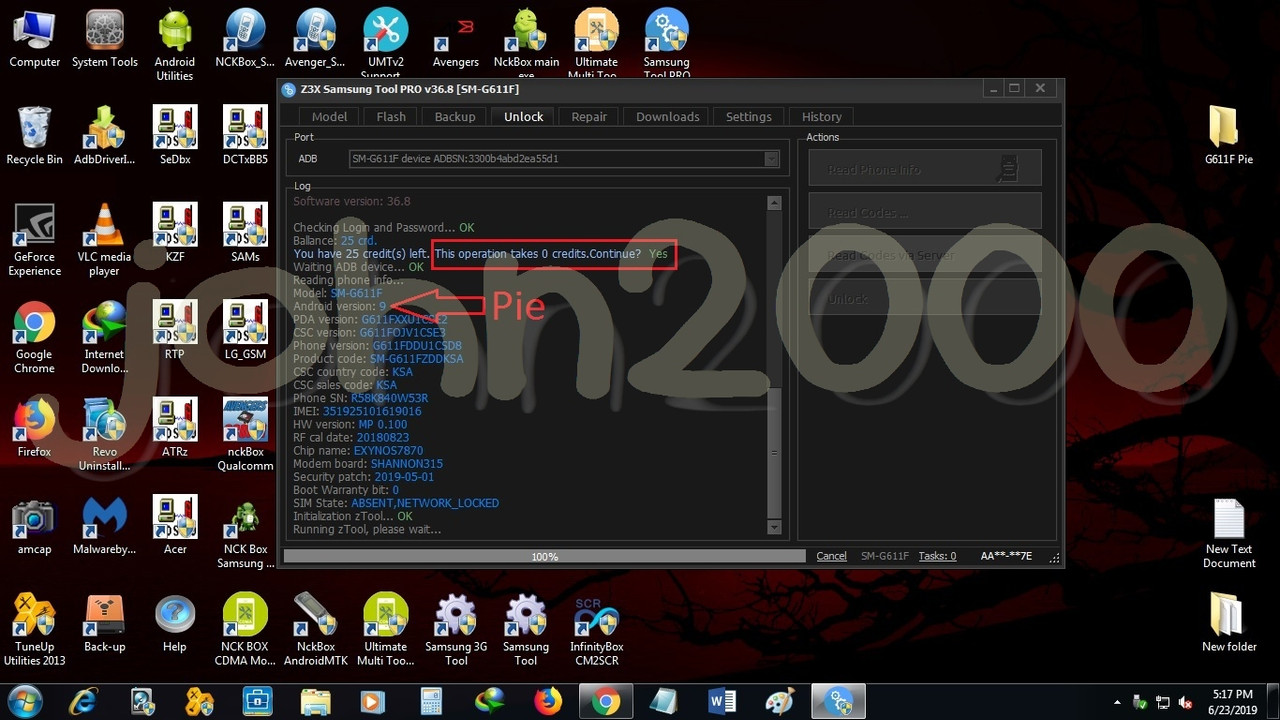Viewport: 1280px width, 720px height.
Task: Open Internet Explorer from the taskbar
Action: click(84, 702)
